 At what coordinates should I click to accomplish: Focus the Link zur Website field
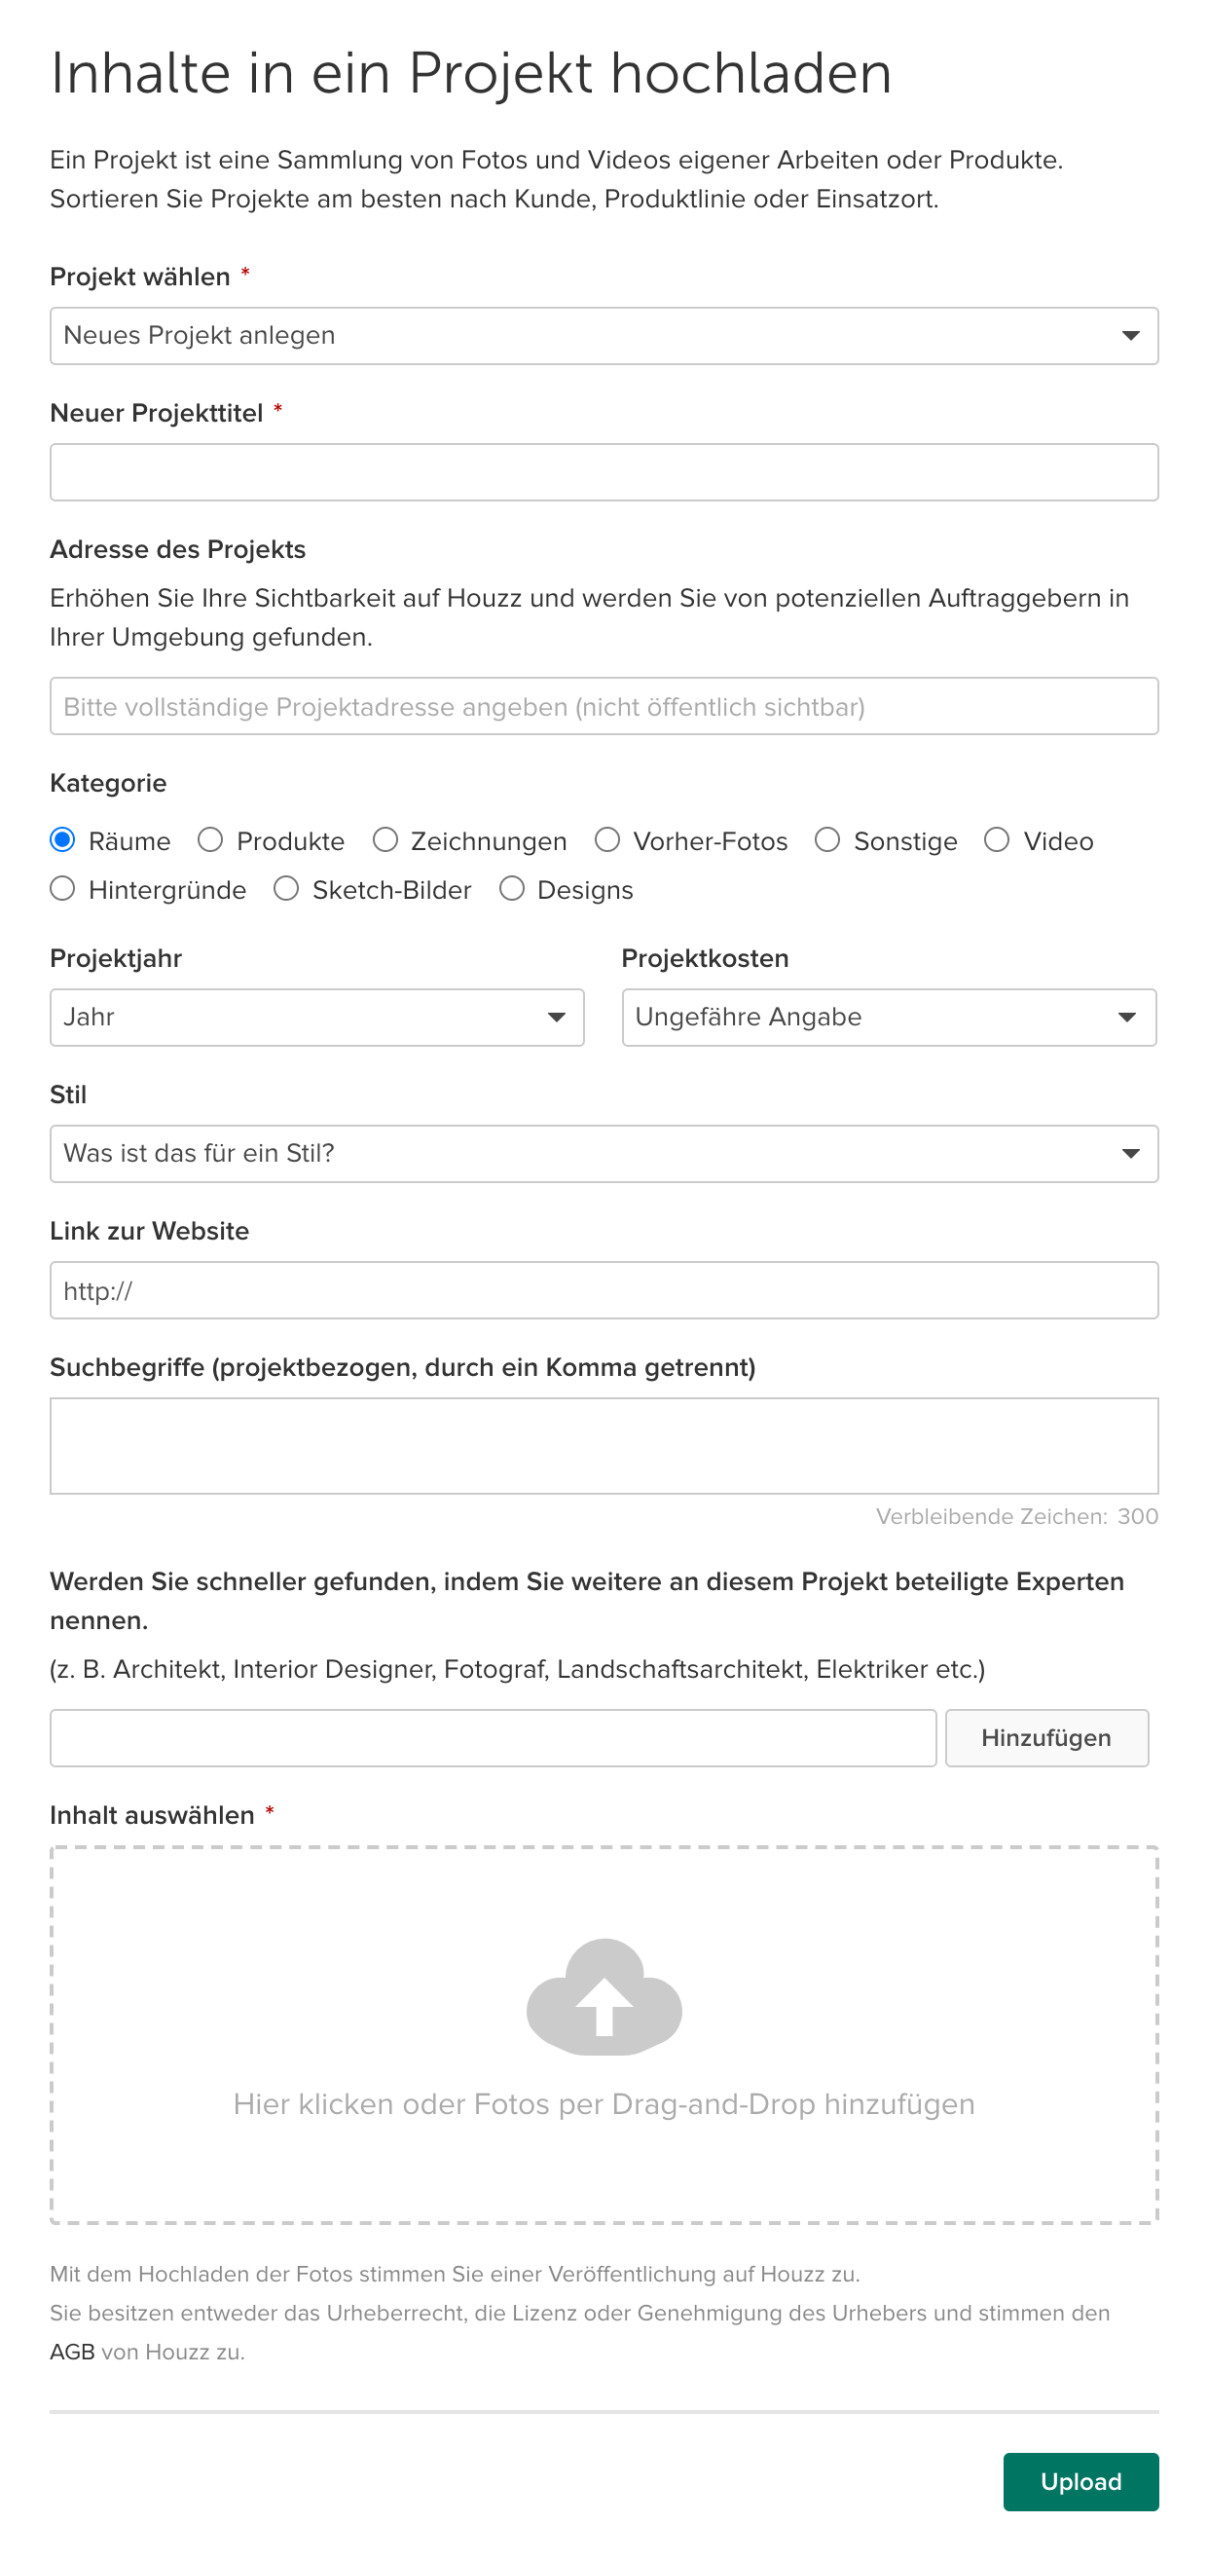[603, 1289]
